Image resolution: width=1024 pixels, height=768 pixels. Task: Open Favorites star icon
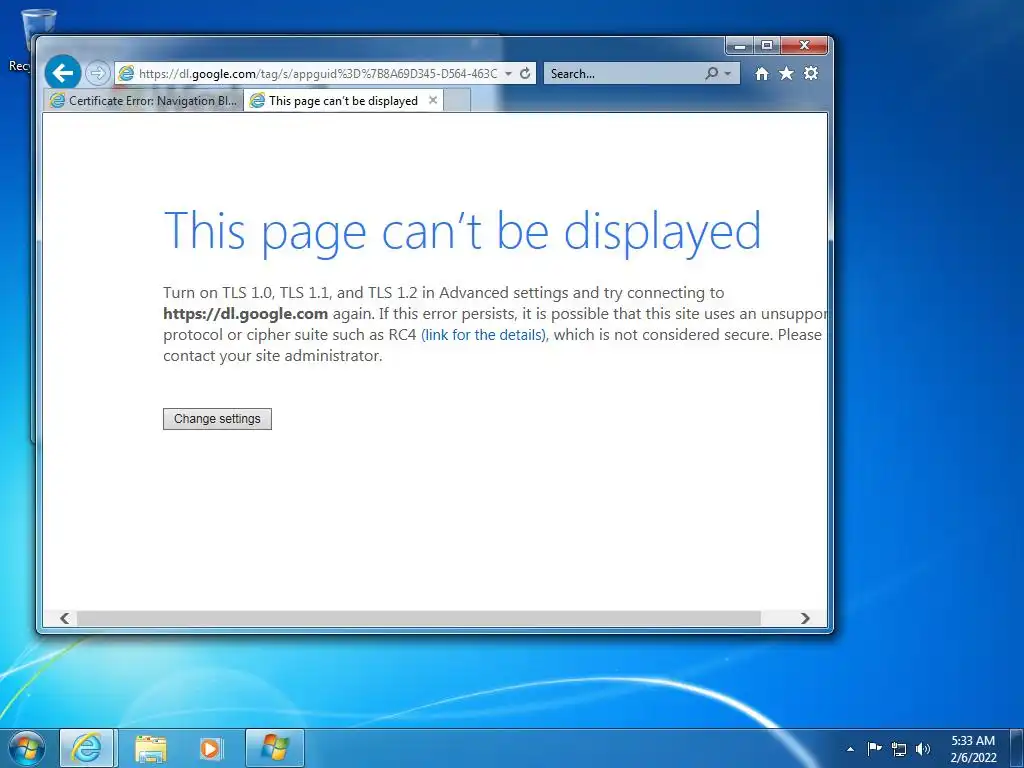click(786, 73)
